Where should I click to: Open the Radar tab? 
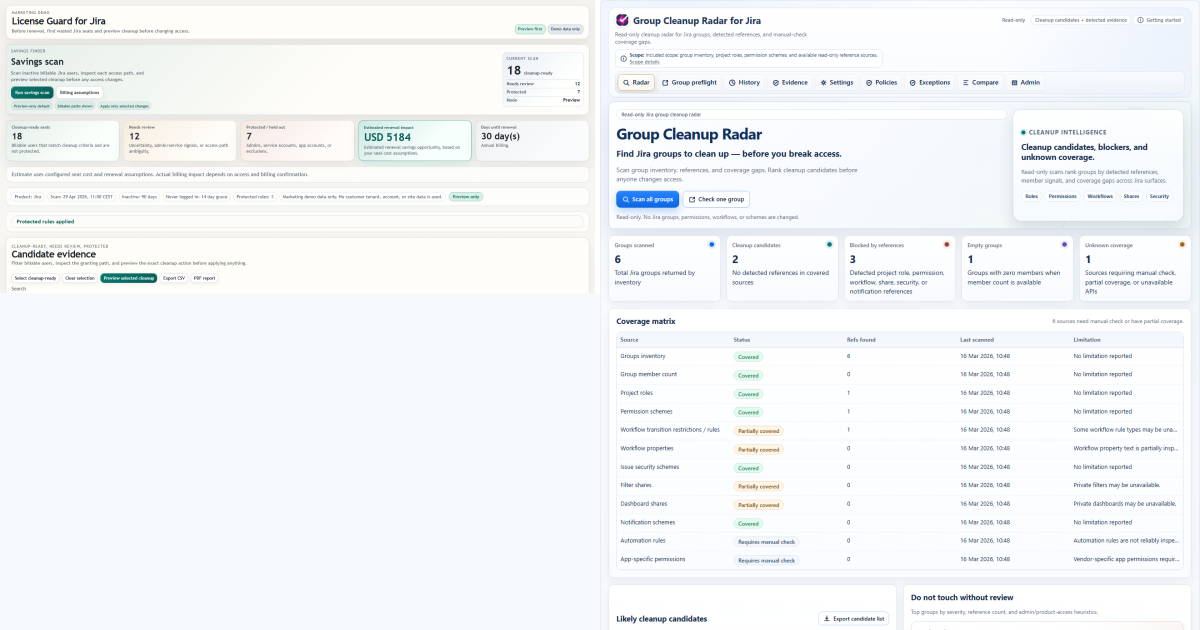pyautogui.click(x=636, y=83)
